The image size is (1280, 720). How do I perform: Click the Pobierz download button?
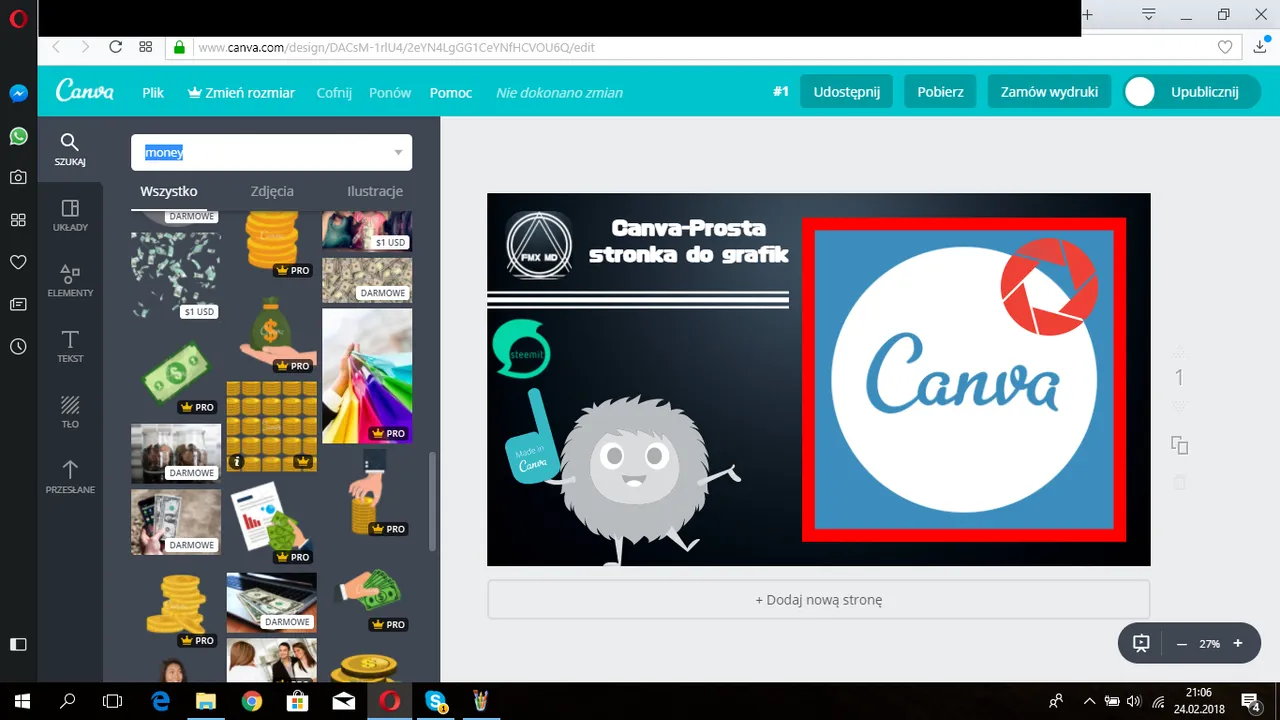(x=940, y=91)
